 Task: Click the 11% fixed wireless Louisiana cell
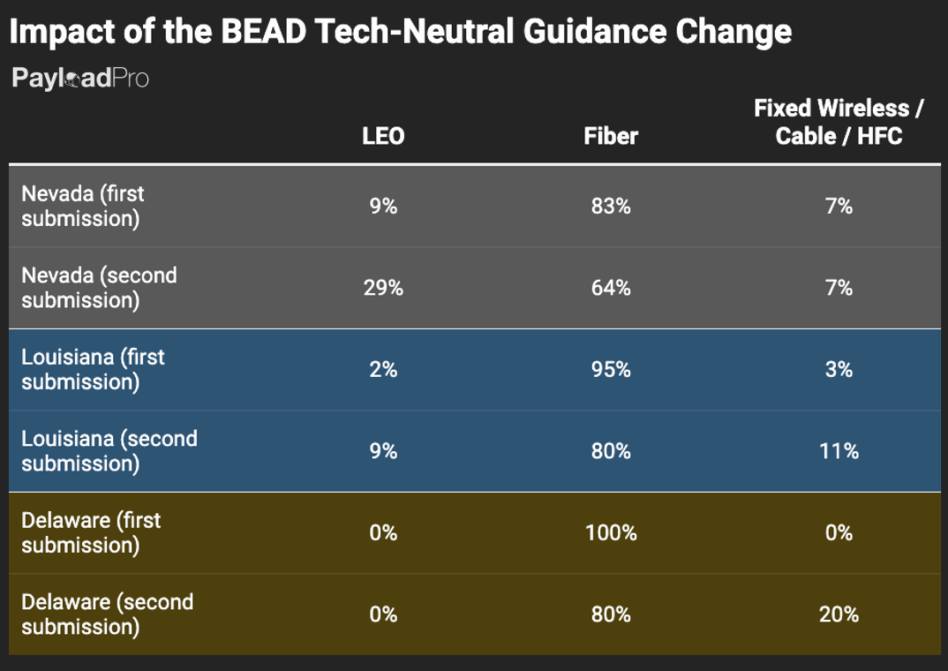point(838,451)
